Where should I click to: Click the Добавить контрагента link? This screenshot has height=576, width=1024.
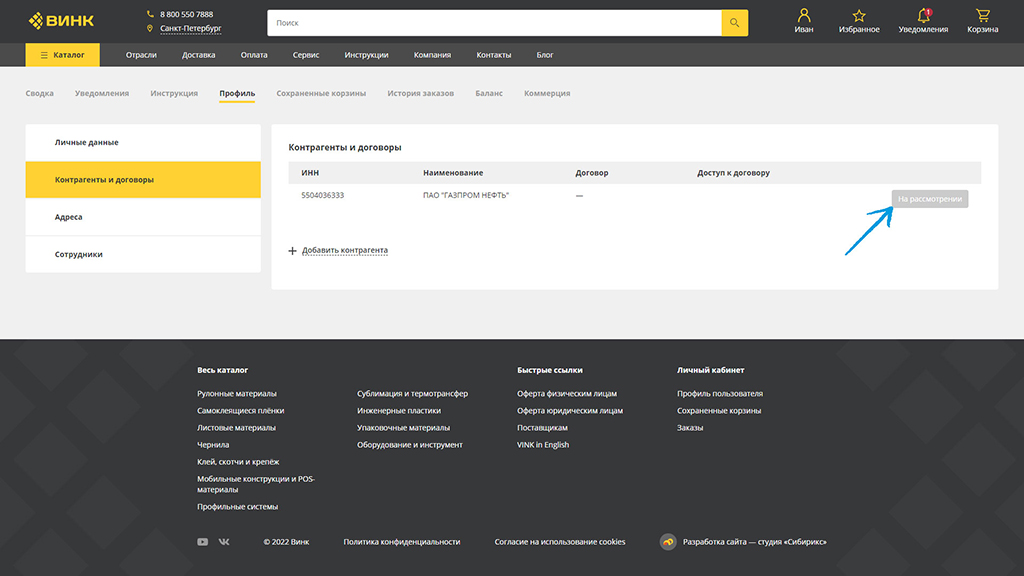pos(345,250)
